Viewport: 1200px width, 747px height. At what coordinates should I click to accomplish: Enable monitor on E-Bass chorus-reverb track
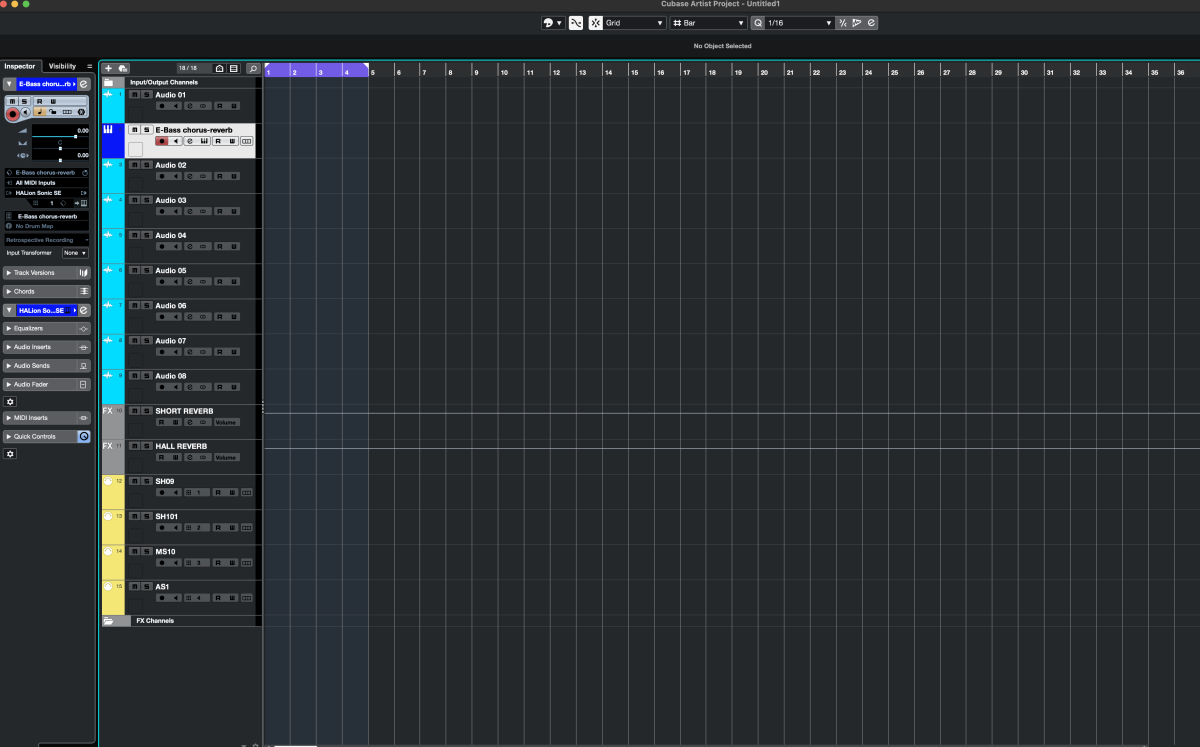[x=176, y=141]
